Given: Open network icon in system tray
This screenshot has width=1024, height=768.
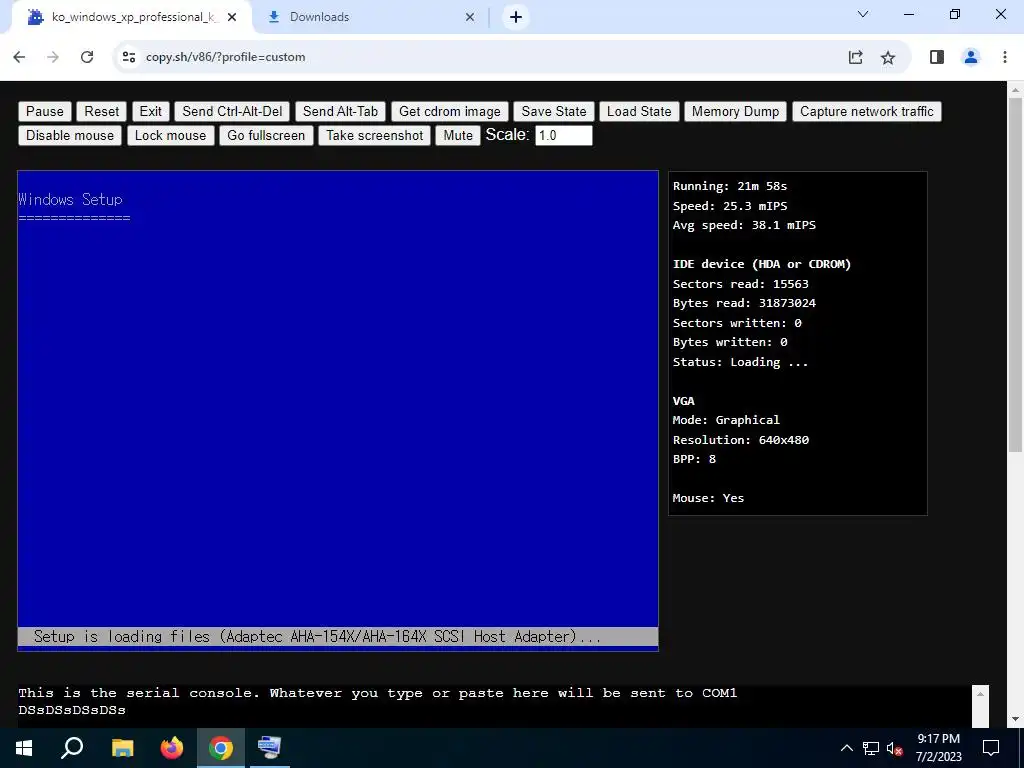Looking at the screenshot, I should click(x=871, y=748).
